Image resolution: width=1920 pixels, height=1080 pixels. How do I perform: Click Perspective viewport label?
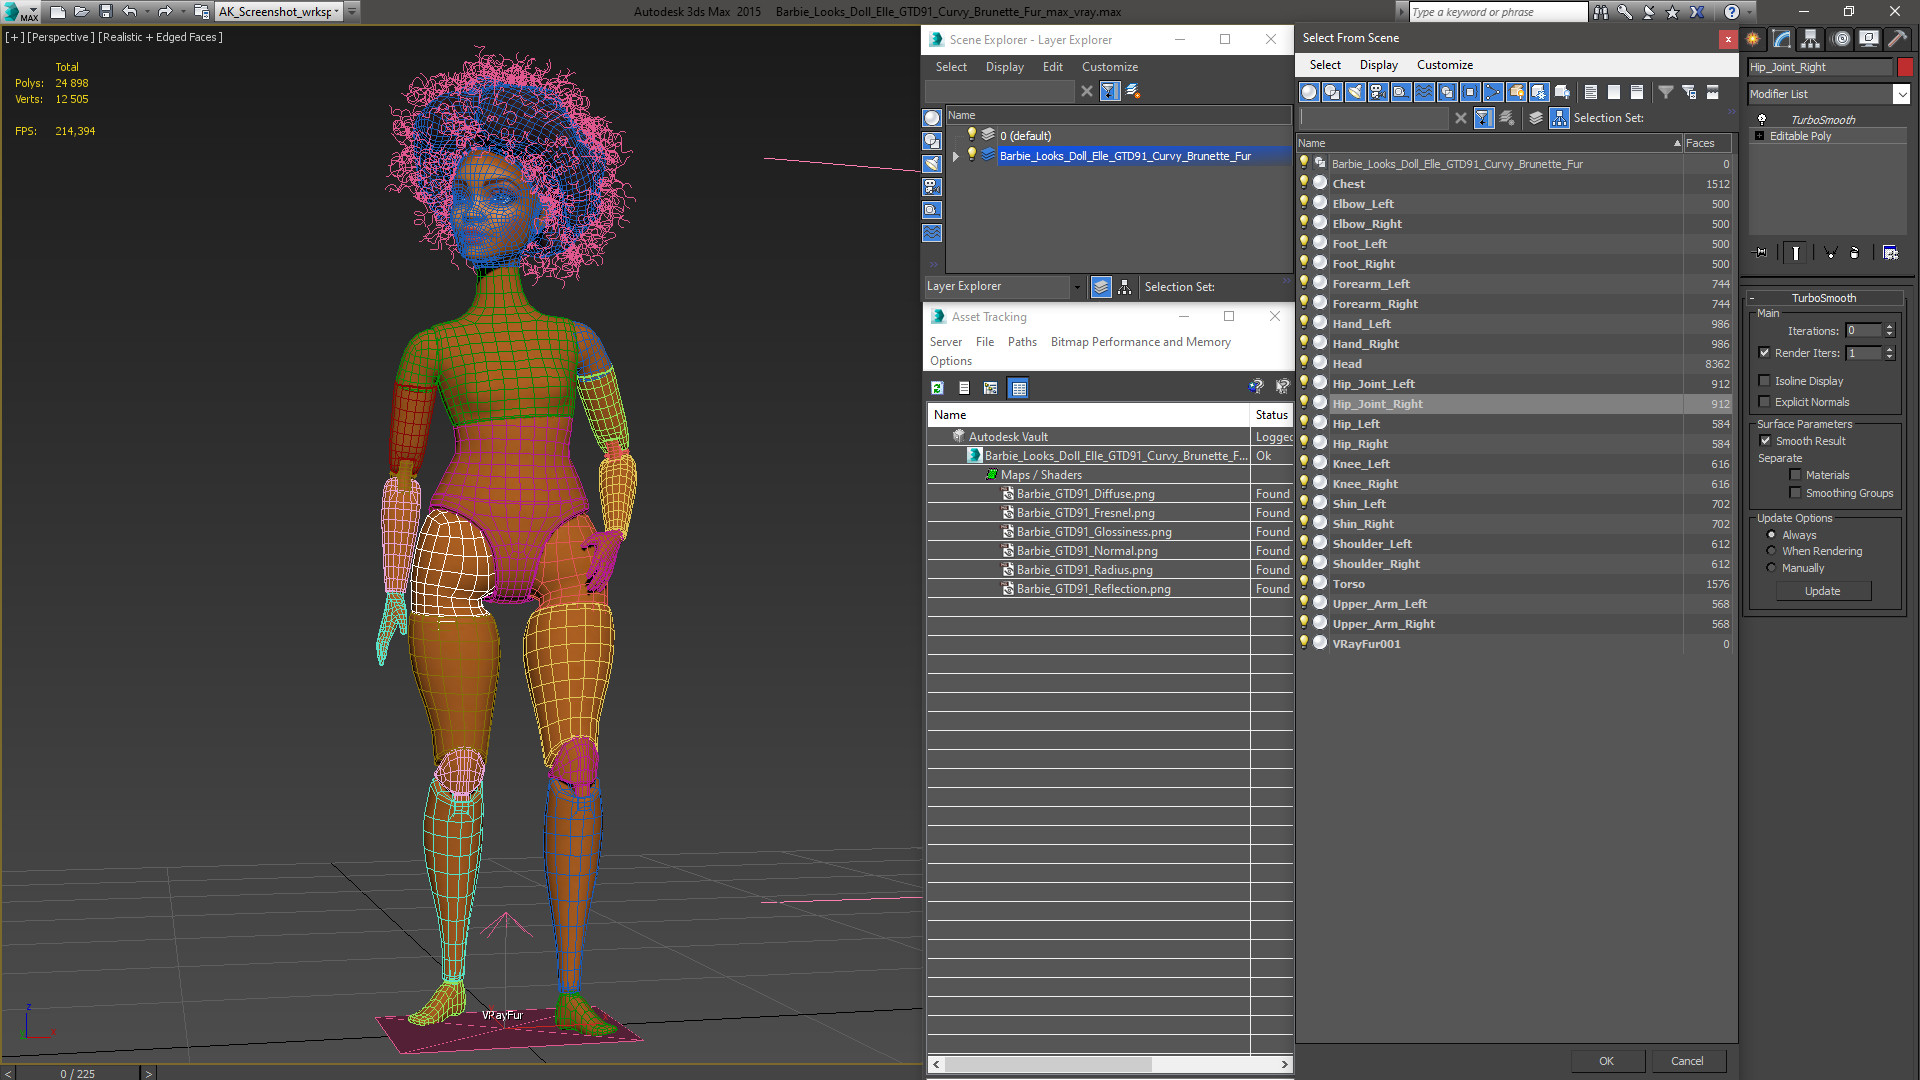click(61, 37)
